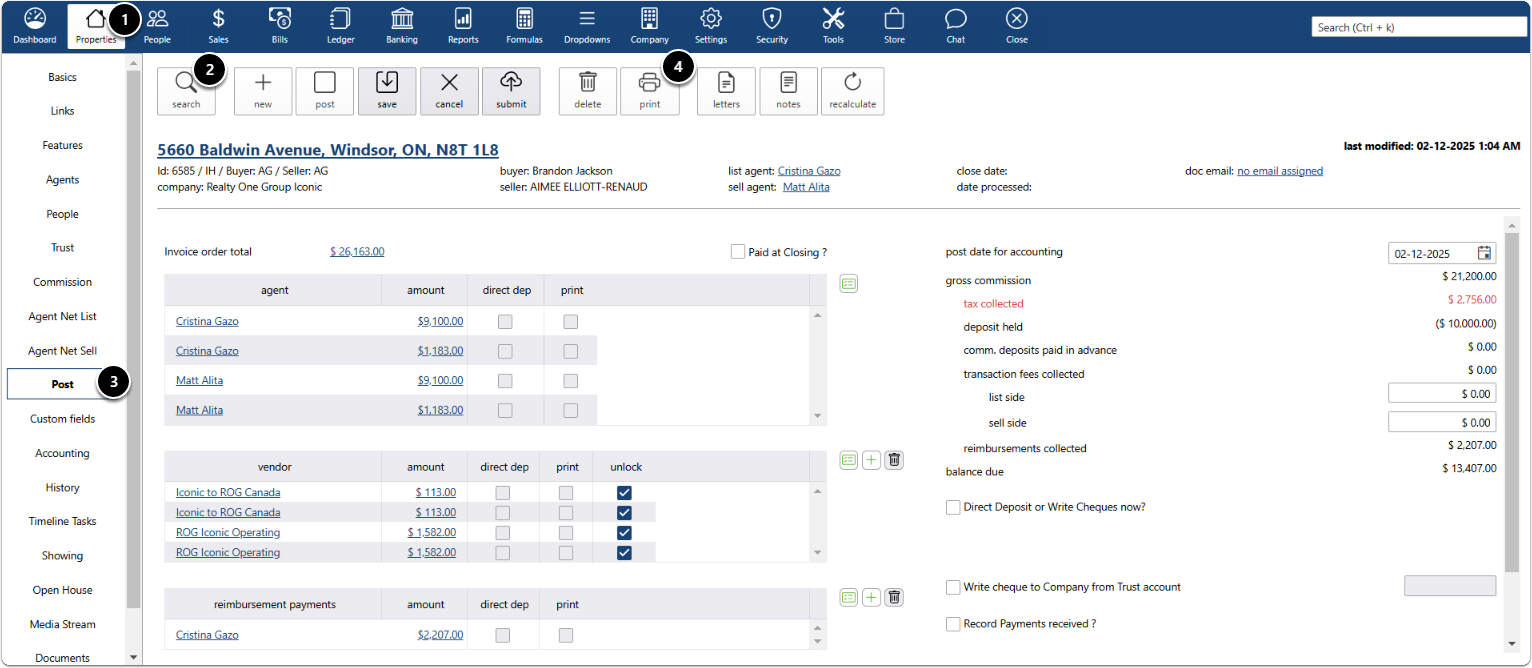
Task: Toggle Write cheque to Company from Trust account
Action: [x=953, y=587]
